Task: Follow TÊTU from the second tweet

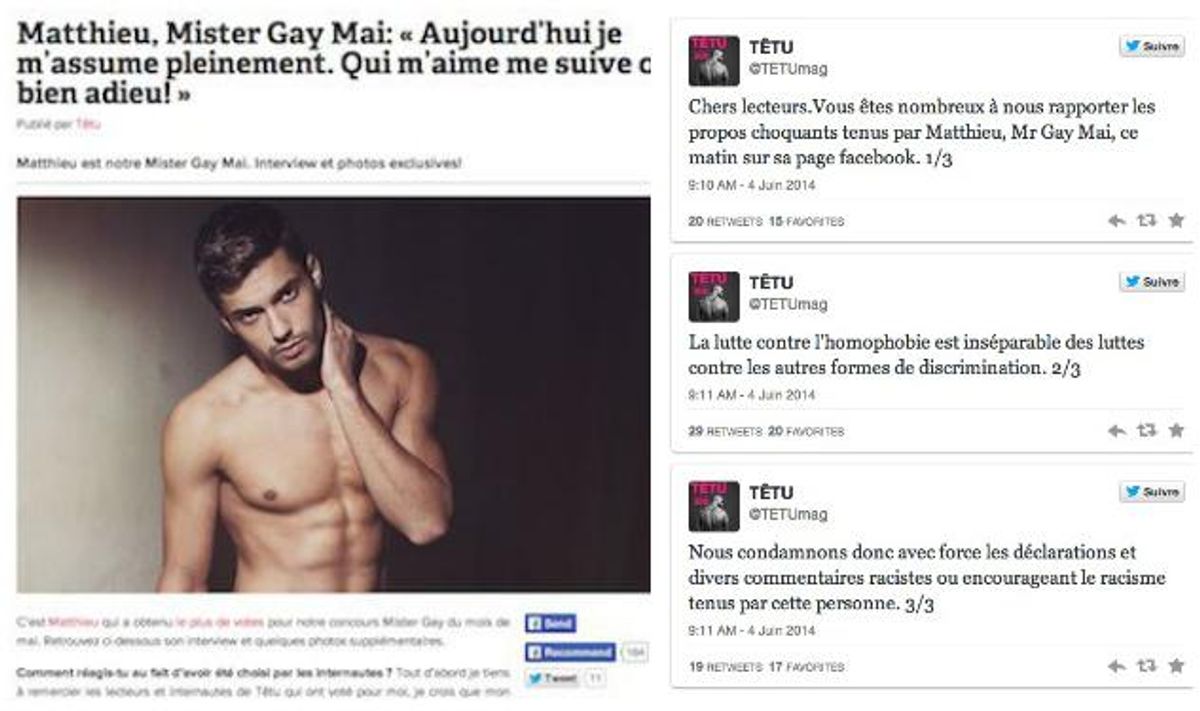Action: pyautogui.click(x=1152, y=282)
